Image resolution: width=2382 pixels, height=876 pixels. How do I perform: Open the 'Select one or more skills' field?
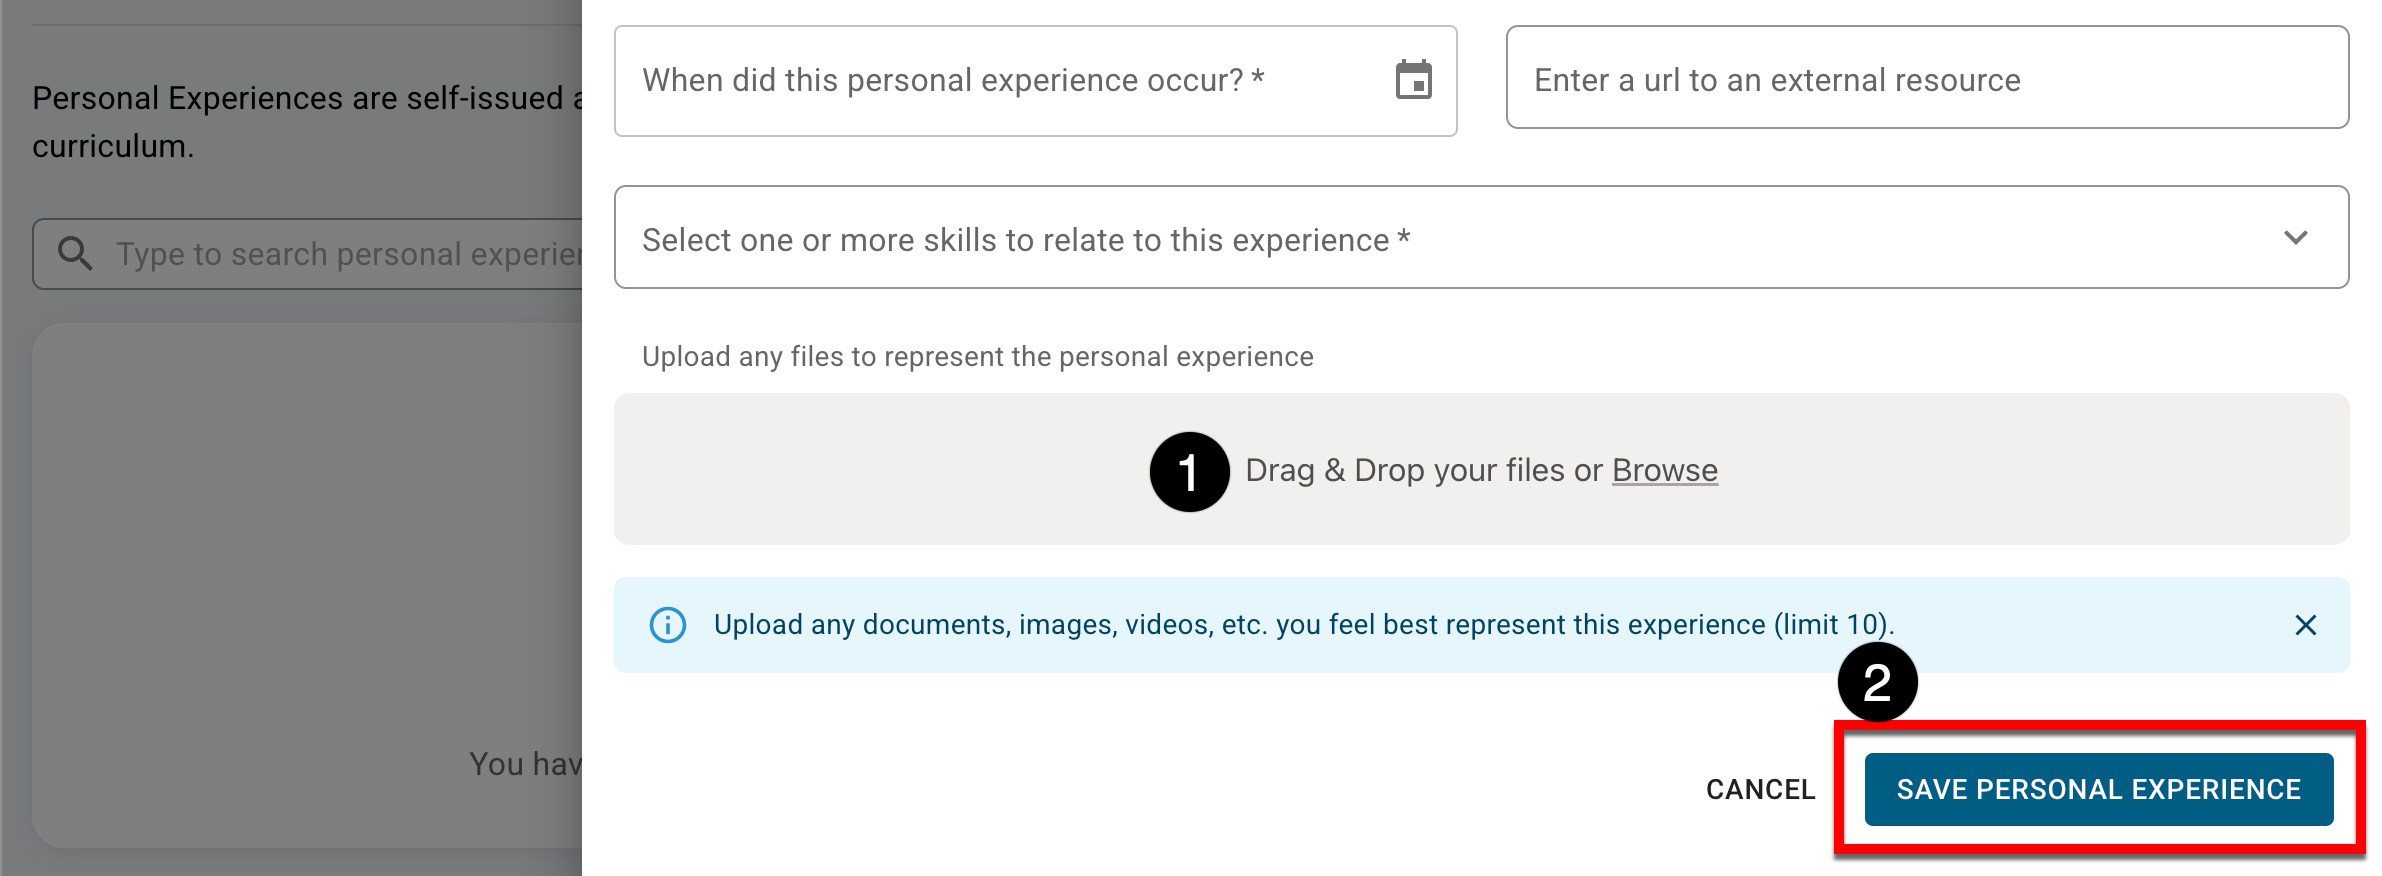click(x=1400, y=238)
